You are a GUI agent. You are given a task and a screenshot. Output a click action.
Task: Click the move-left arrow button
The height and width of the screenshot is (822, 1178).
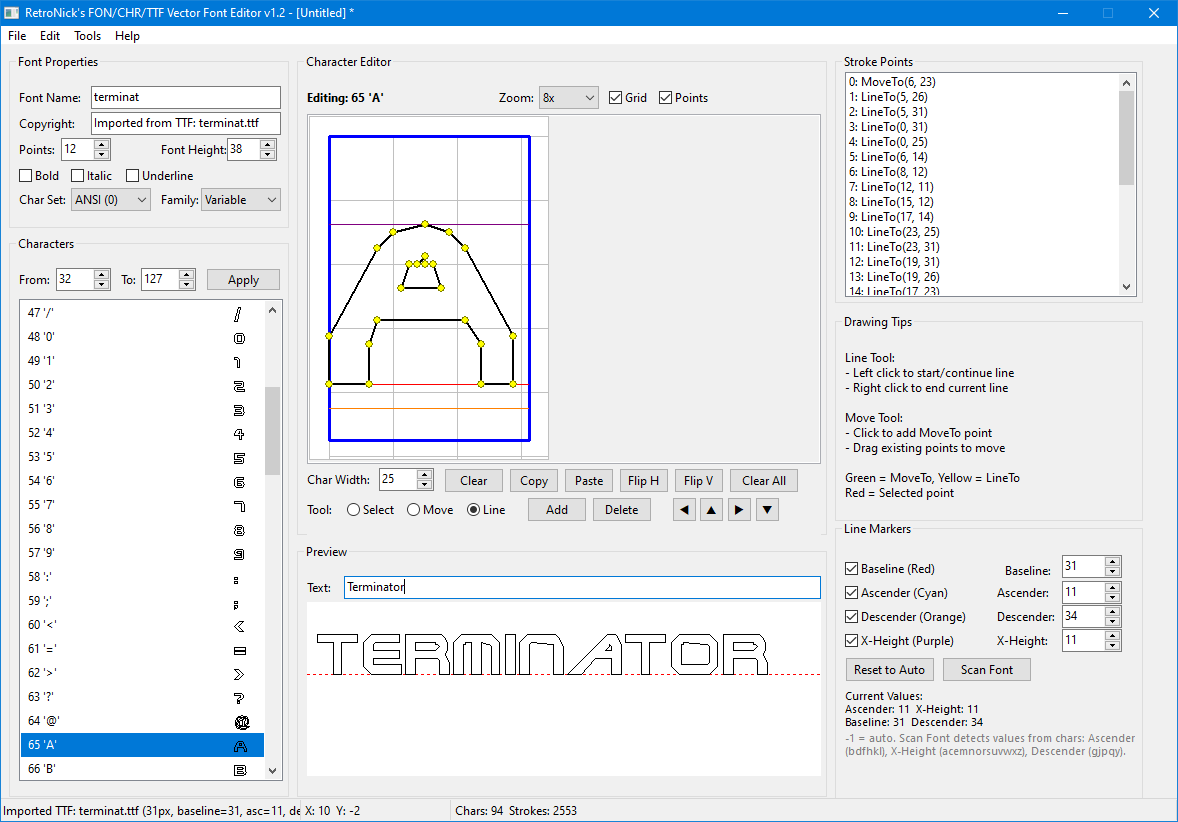(x=684, y=509)
